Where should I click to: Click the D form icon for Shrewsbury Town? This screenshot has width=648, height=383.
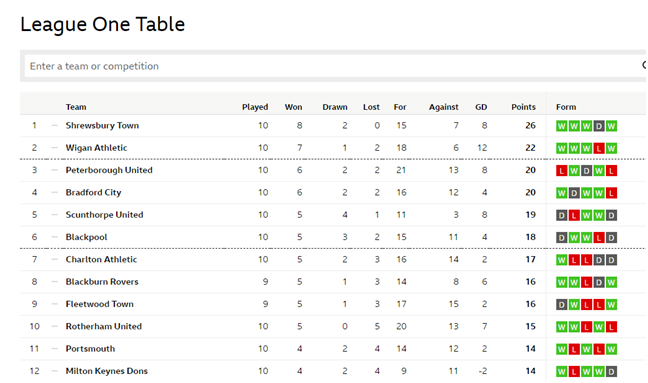(x=599, y=126)
